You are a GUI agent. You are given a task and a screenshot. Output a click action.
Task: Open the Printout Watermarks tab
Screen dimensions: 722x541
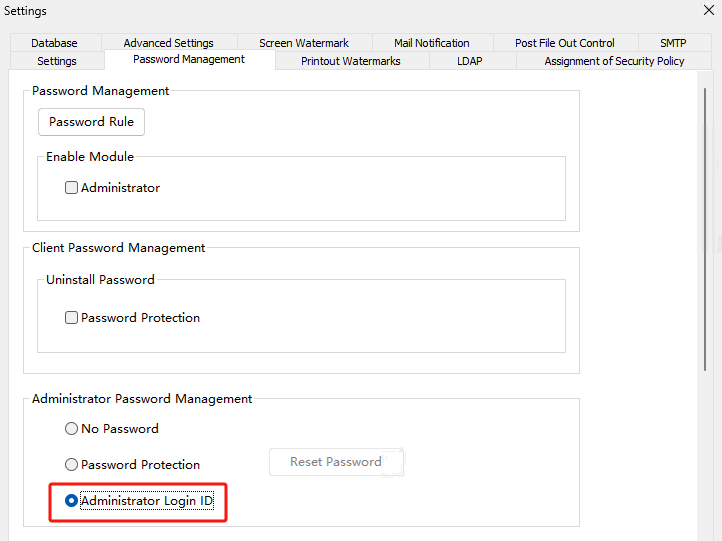click(x=351, y=61)
